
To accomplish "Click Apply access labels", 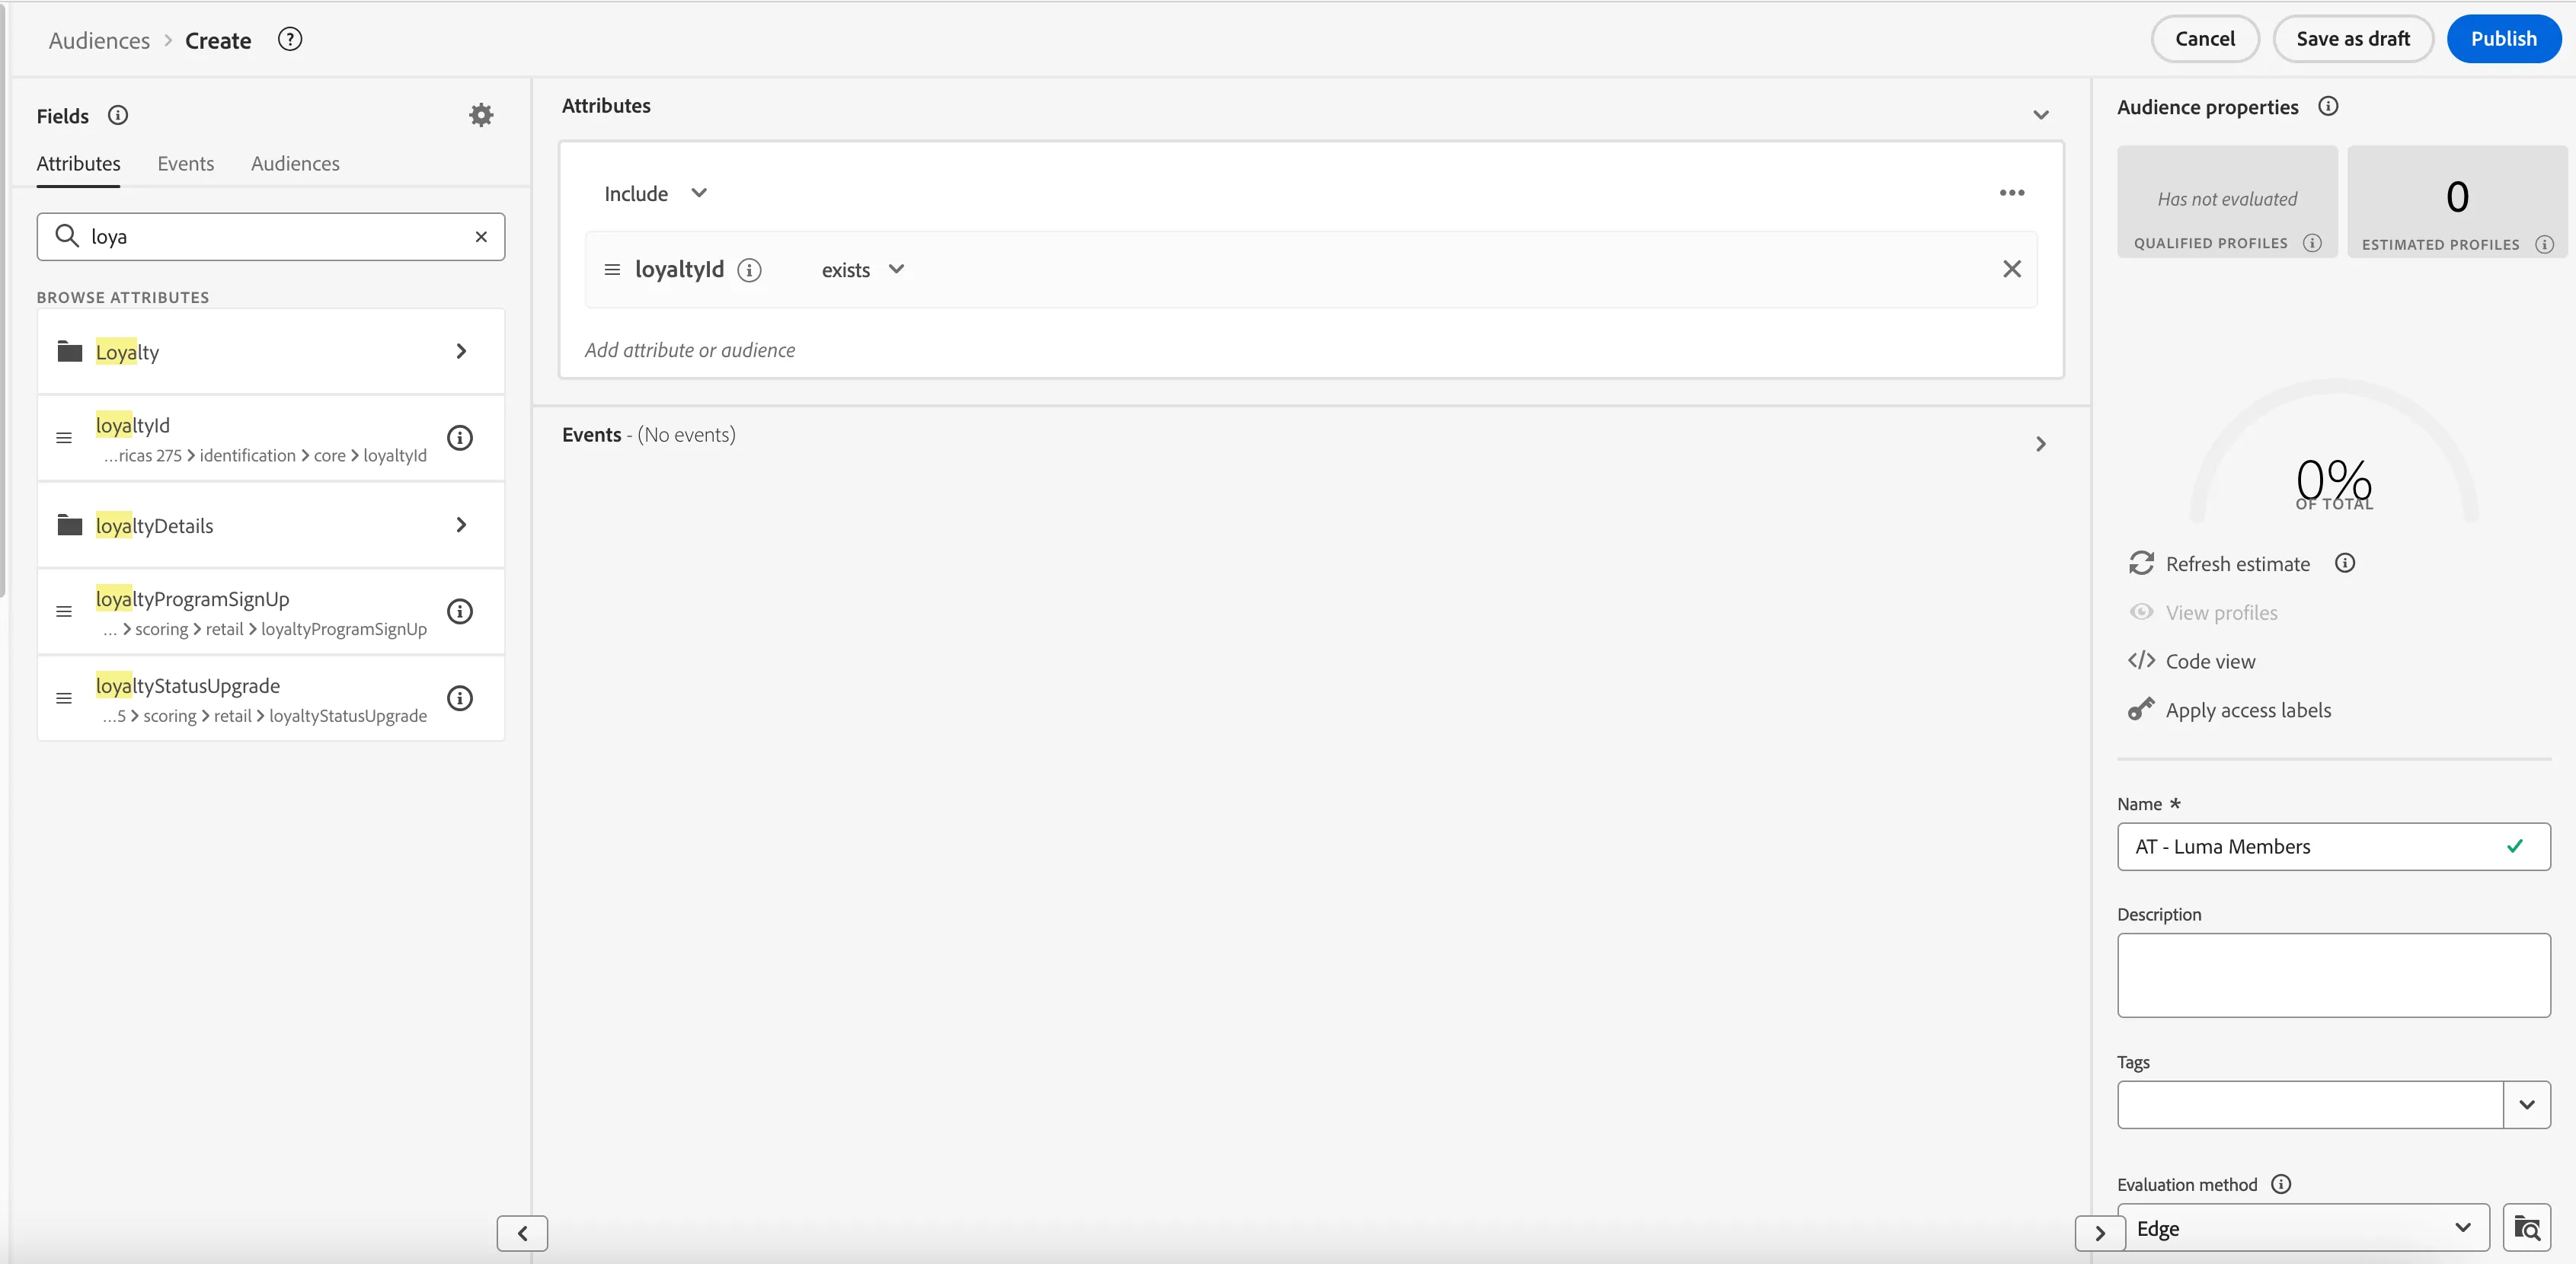I will pos(2229,710).
